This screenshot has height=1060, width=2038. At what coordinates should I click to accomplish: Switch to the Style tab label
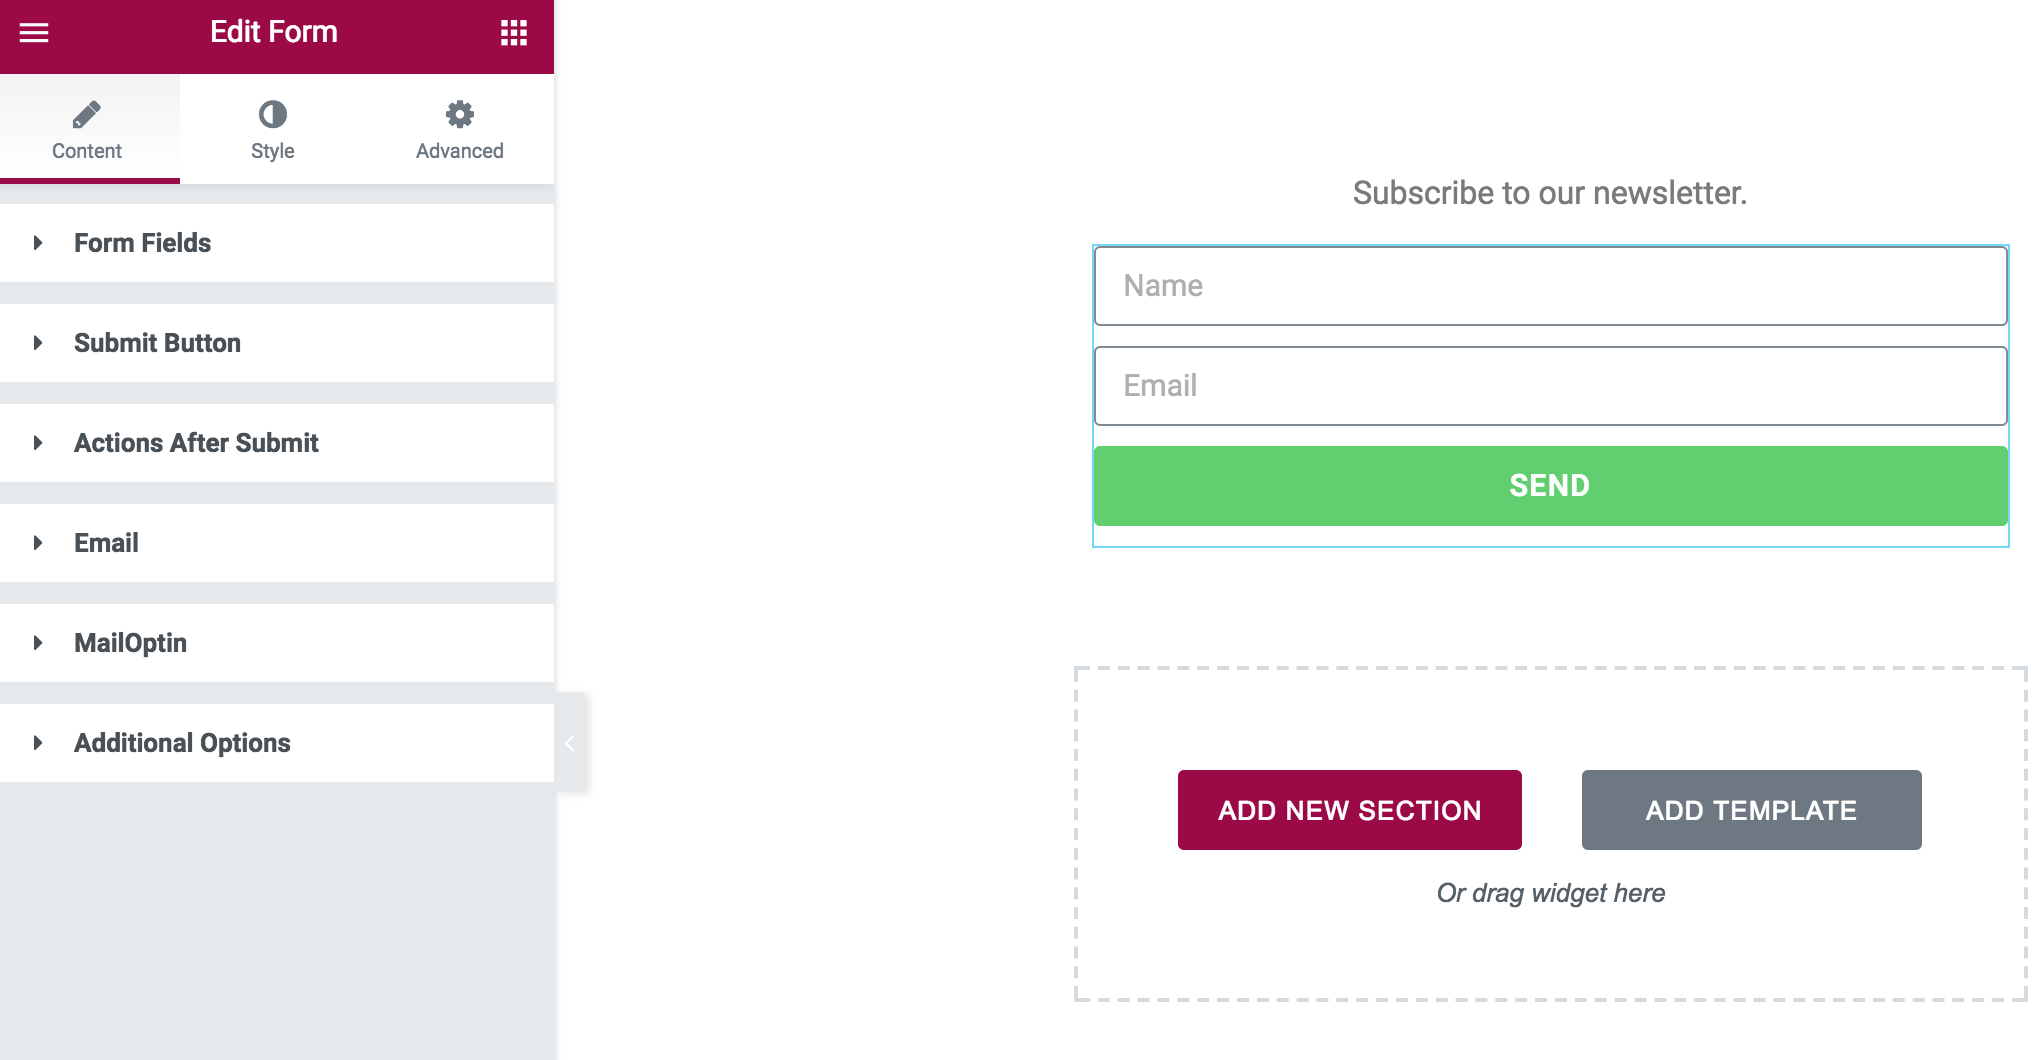tap(272, 151)
